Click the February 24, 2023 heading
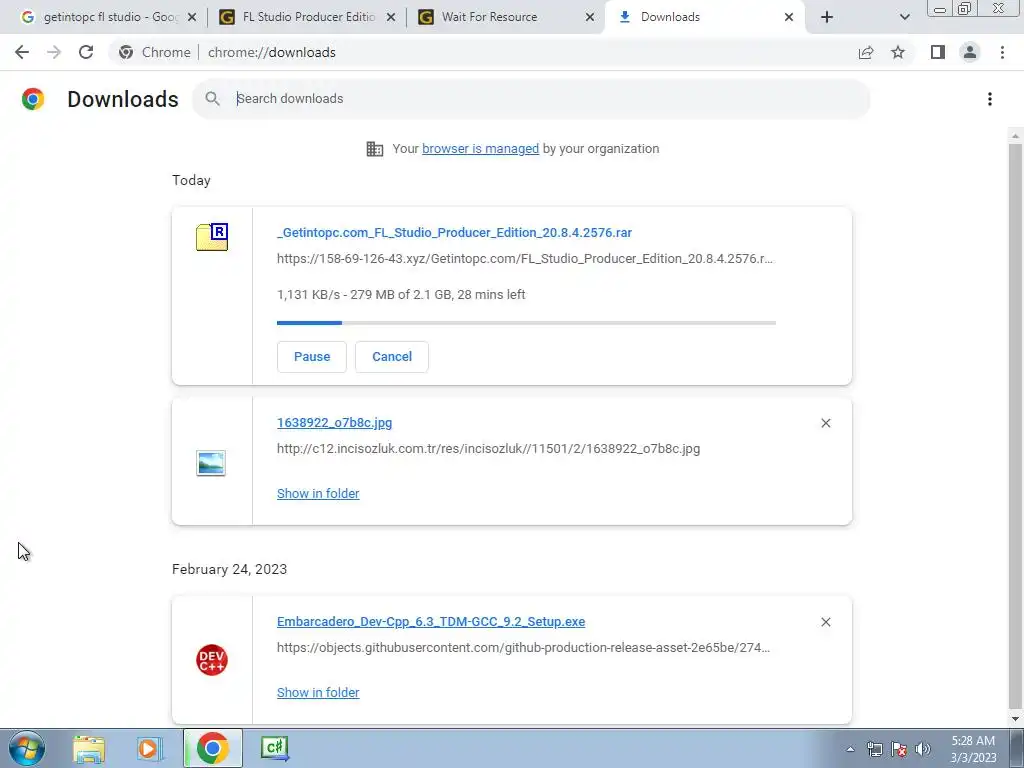 pos(229,569)
